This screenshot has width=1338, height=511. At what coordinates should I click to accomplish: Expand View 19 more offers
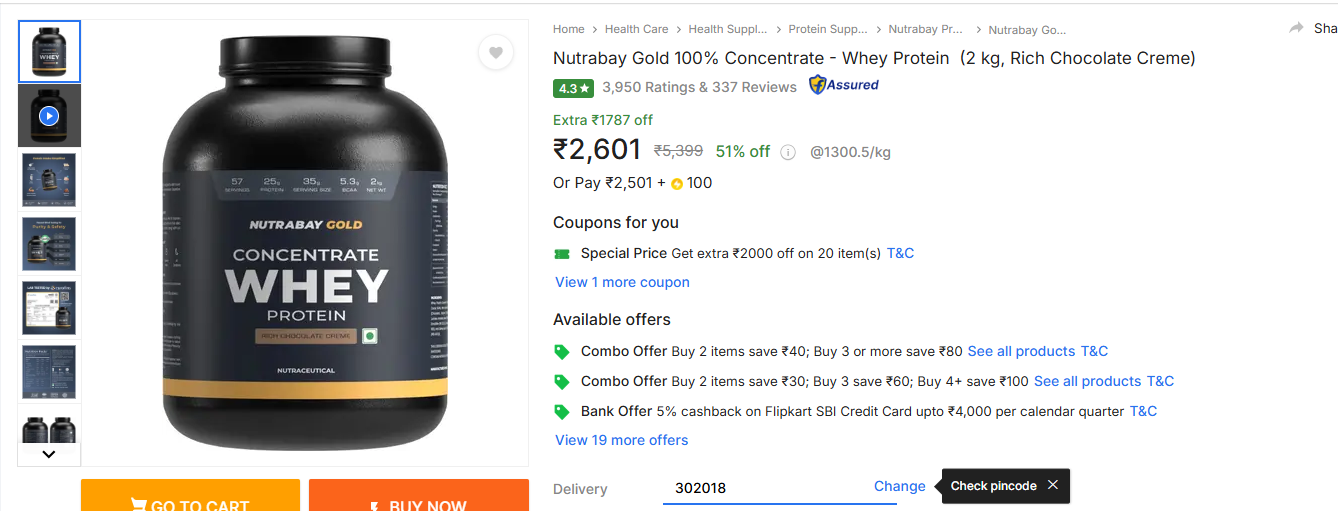(x=622, y=440)
